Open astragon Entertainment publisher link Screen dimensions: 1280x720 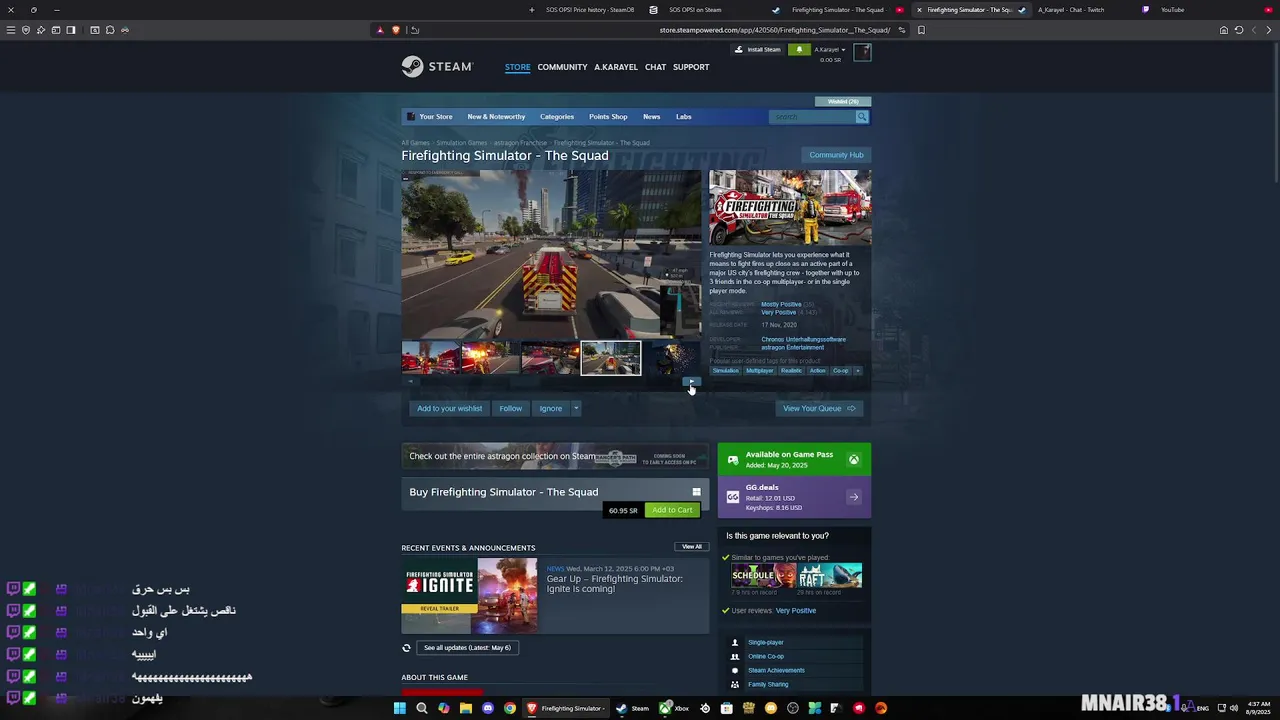[x=793, y=347]
